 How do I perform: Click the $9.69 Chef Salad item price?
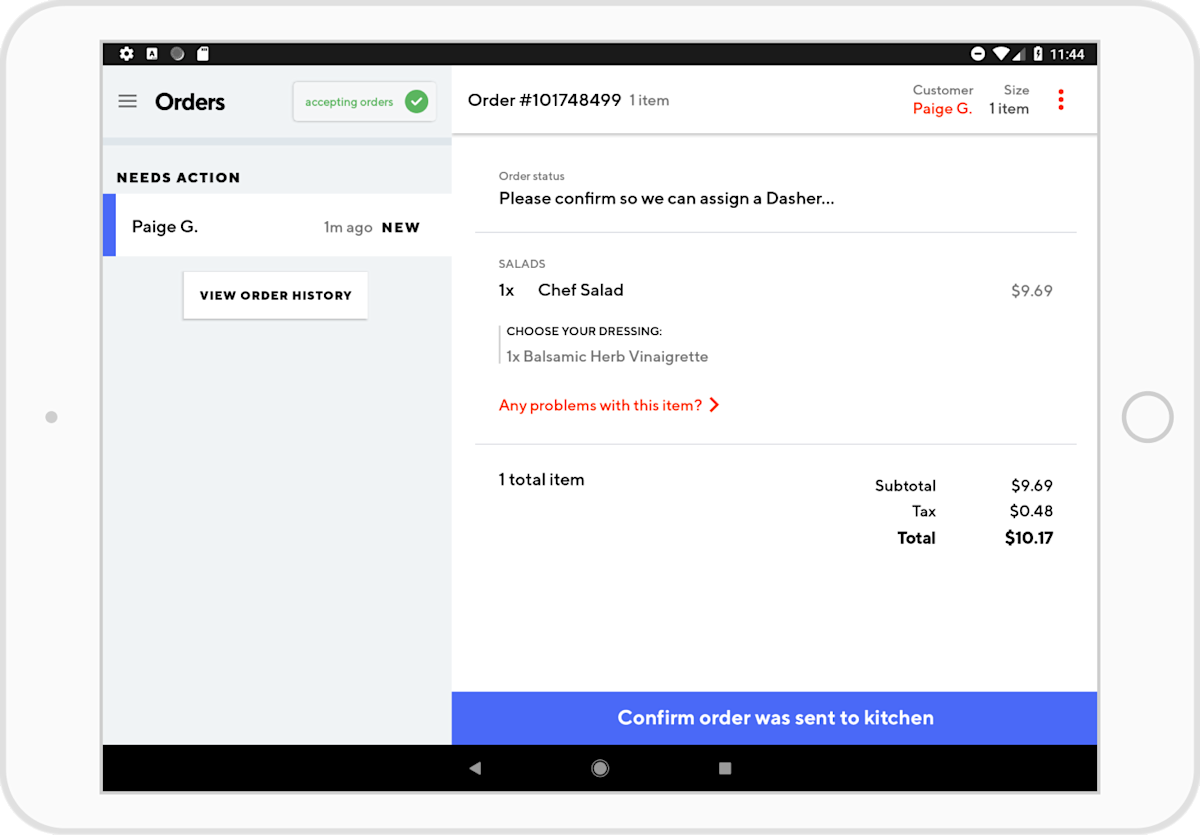(1031, 291)
